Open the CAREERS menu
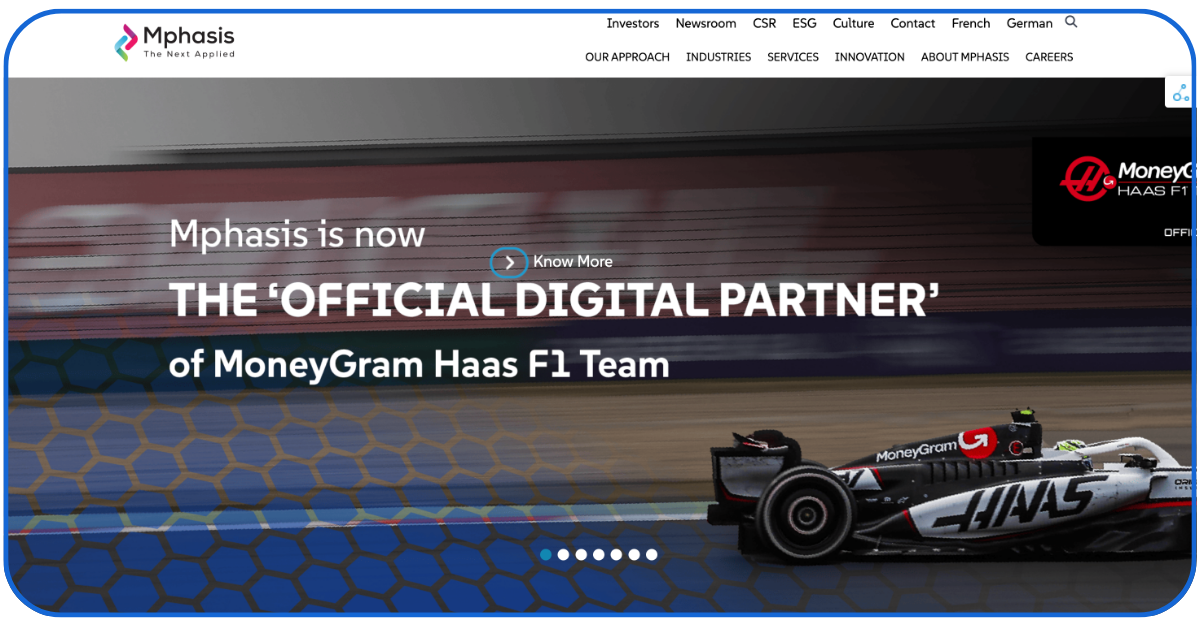Viewport: 1200px width, 628px height. [1049, 57]
